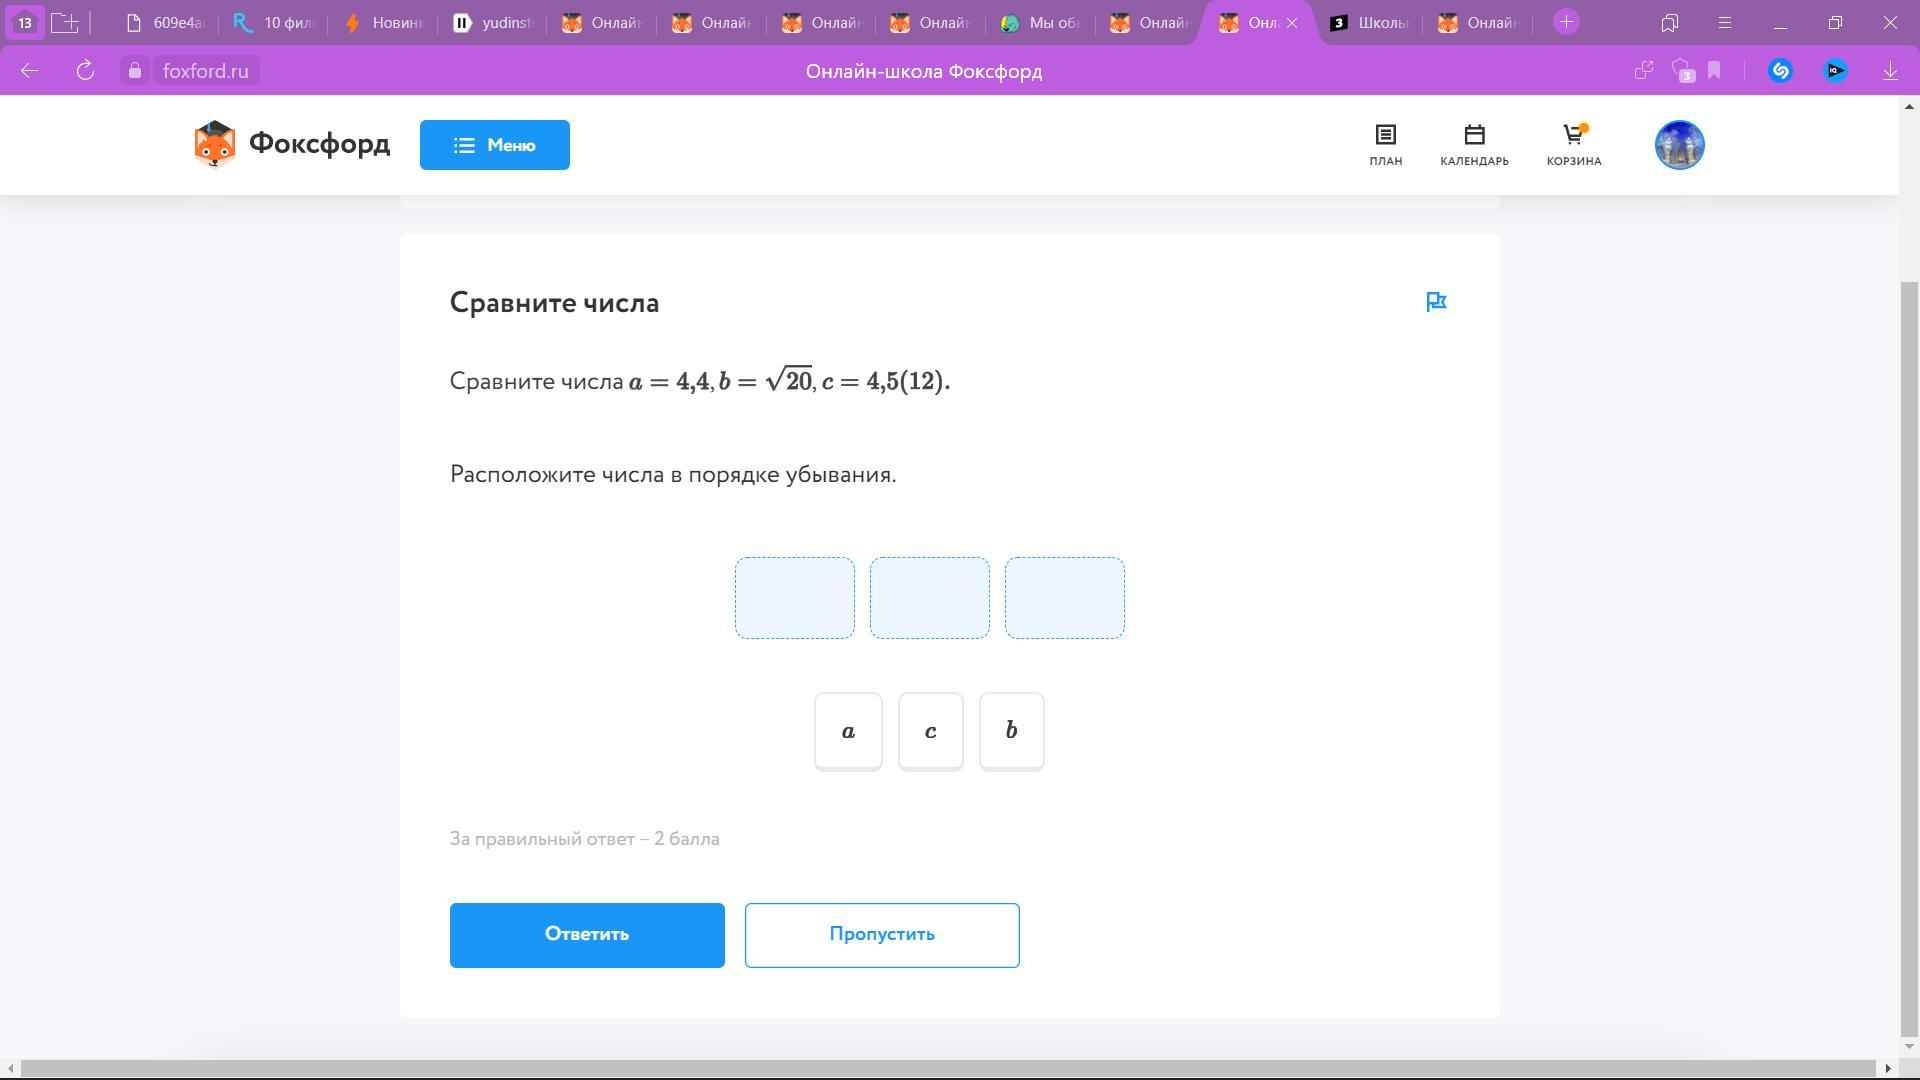Image resolution: width=1920 pixels, height=1080 pixels.
Task: Select the answer tile labeled c
Action: pyautogui.click(x=930, y=731)
